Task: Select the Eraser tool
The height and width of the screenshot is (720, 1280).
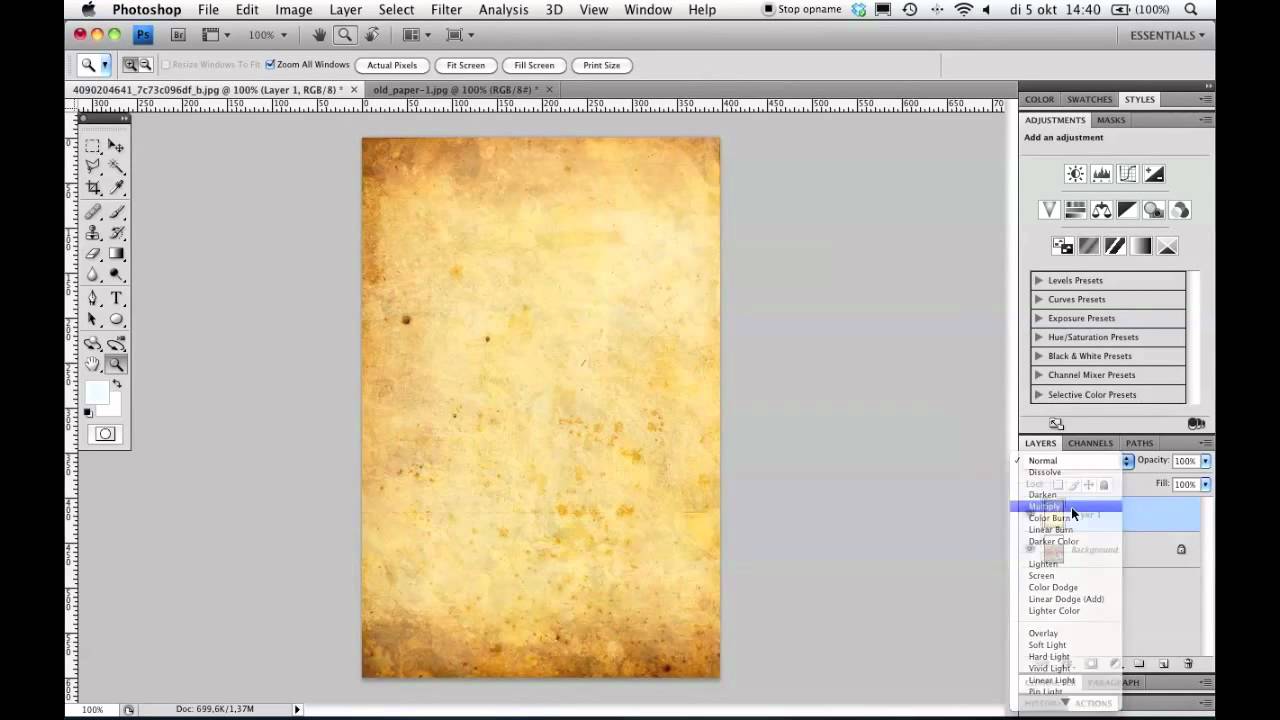Action: (93, 254)
